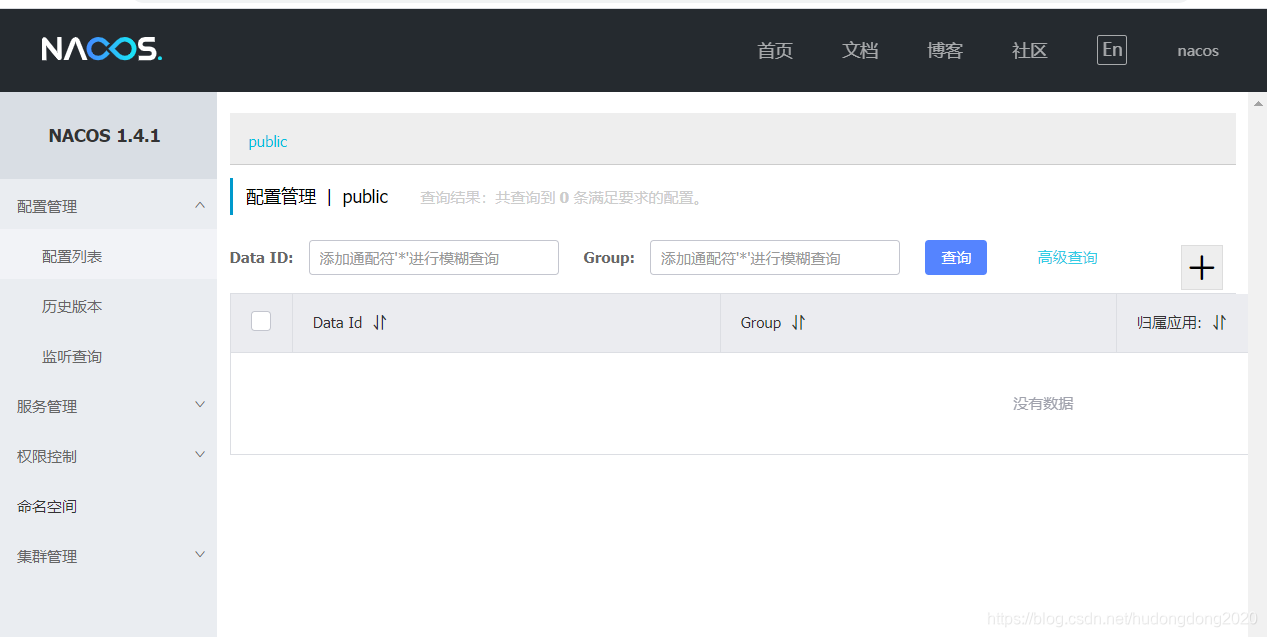1267x637 pixels.
Task: Tick the select-all checkbox in table header
Action: (x=261, y=321)
